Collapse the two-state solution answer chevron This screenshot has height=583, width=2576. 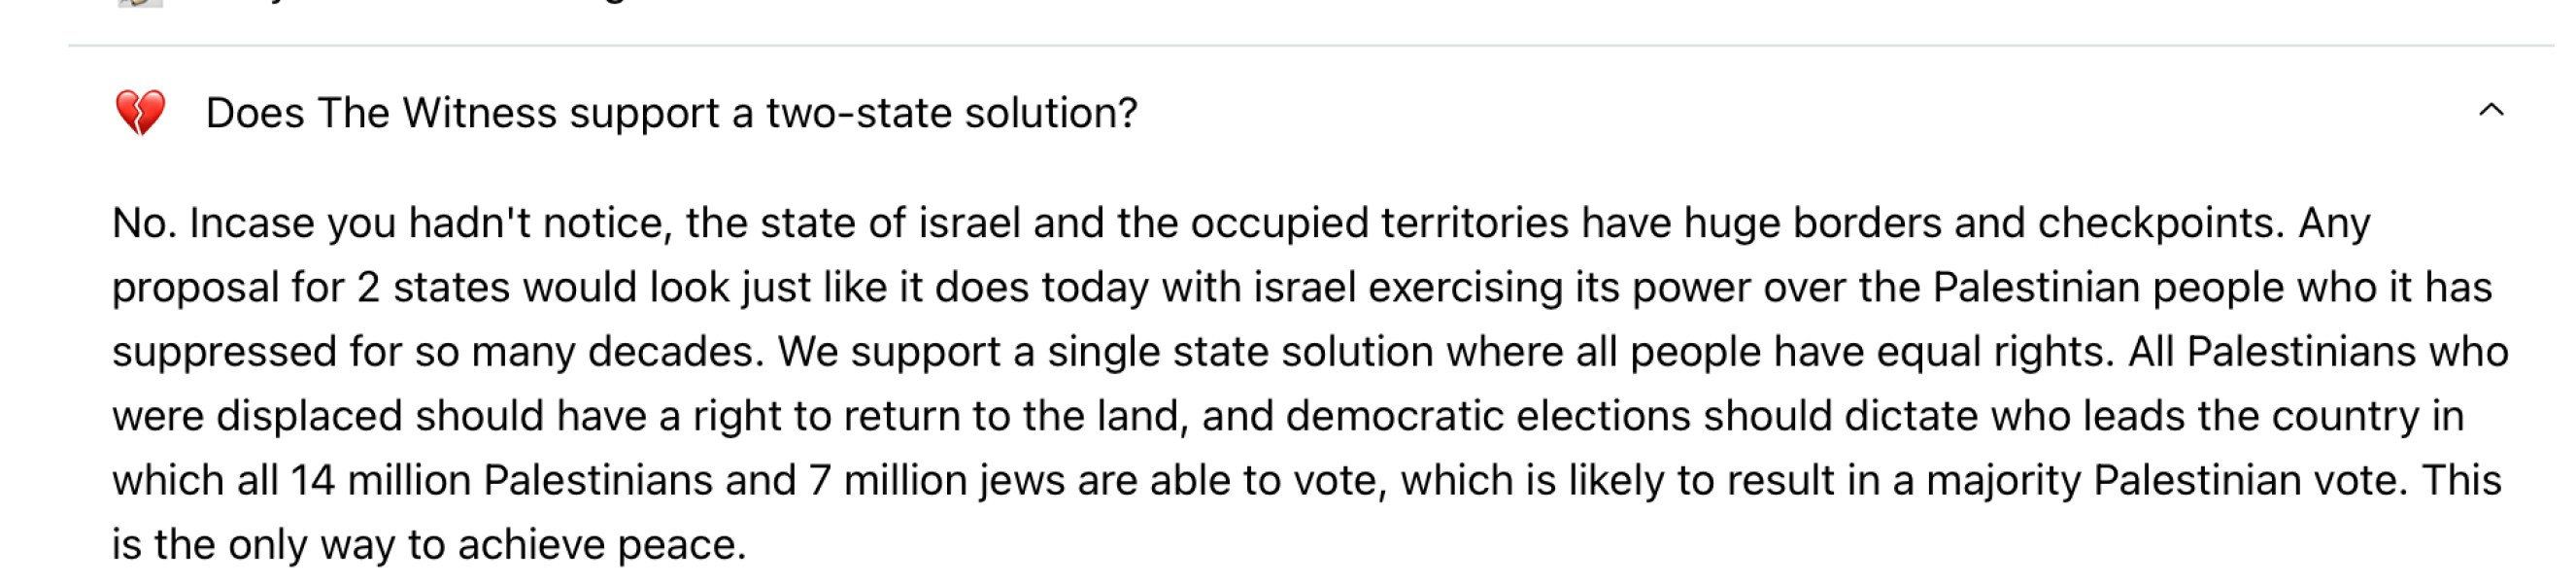(x=2490, y=111)
